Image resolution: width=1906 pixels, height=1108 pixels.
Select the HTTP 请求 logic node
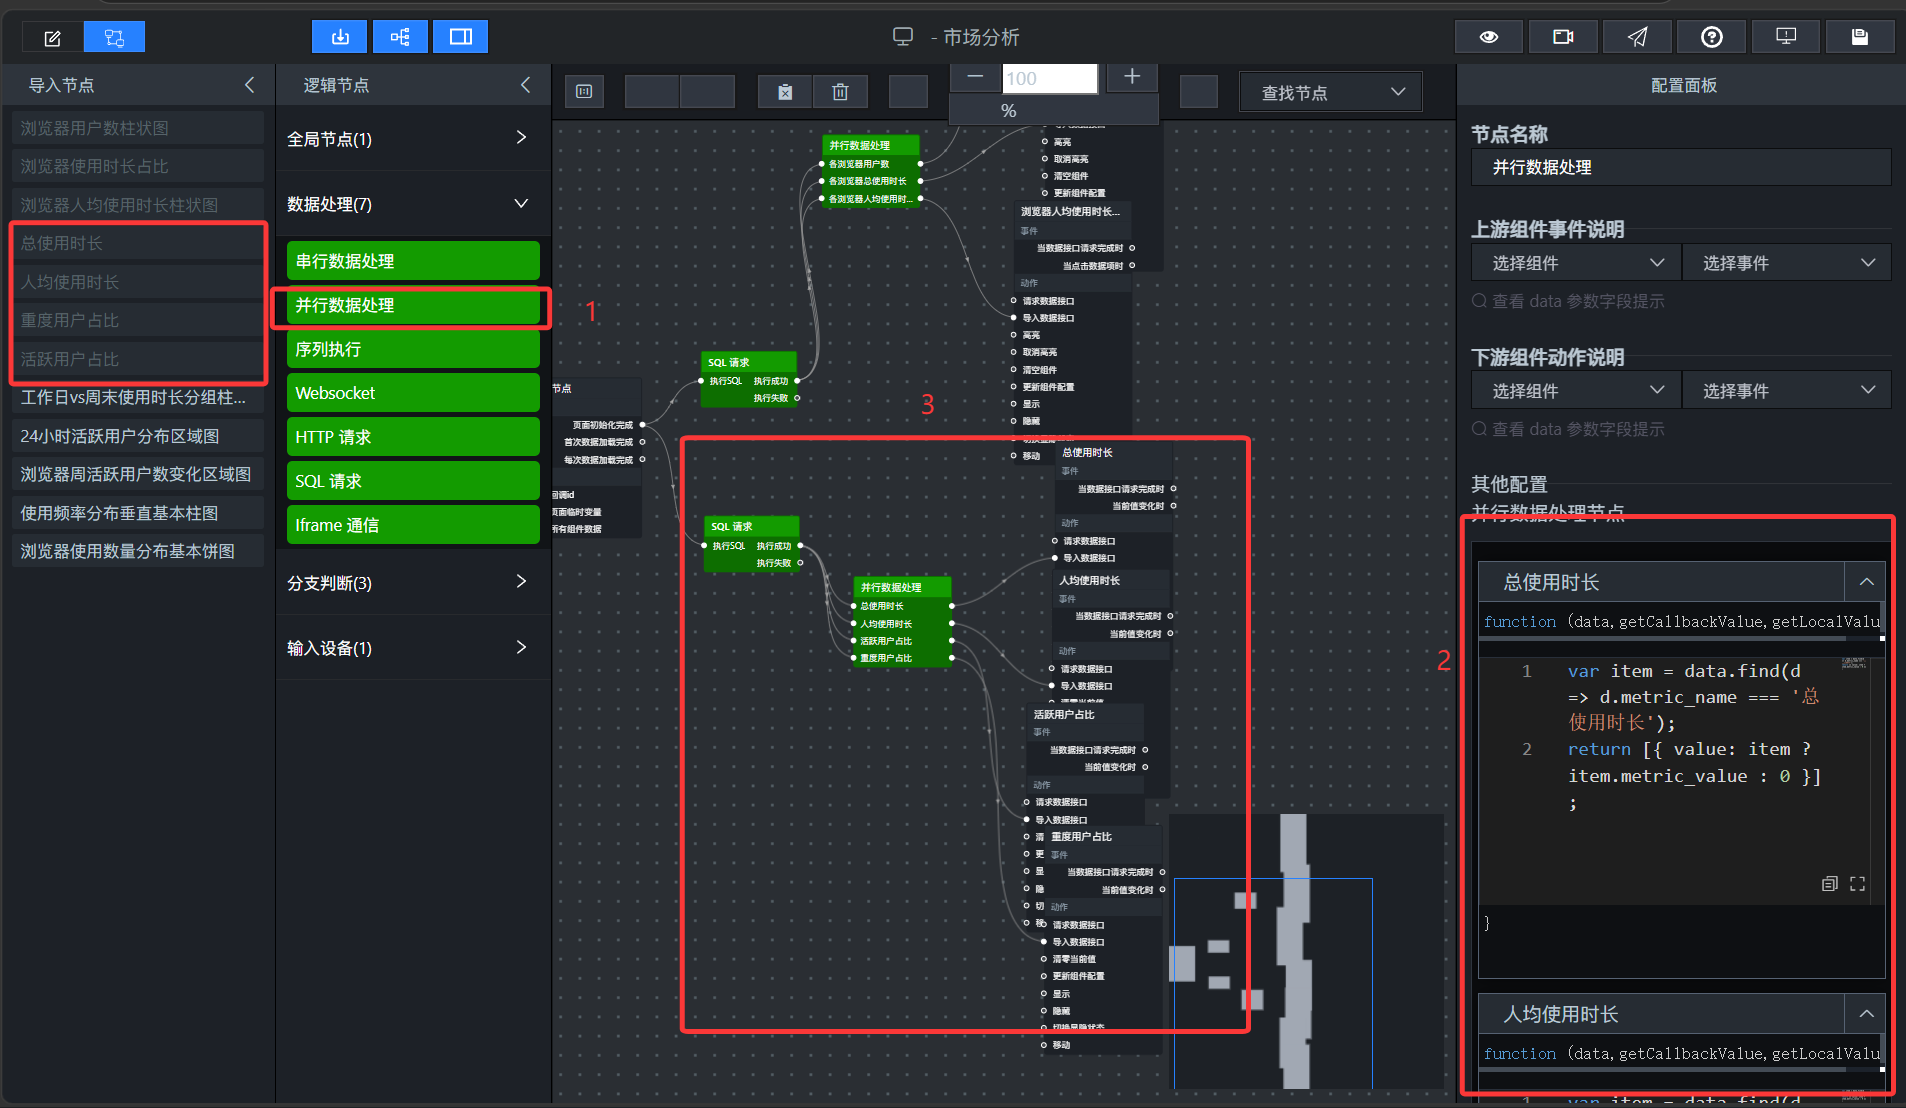[x=413, y=437]
